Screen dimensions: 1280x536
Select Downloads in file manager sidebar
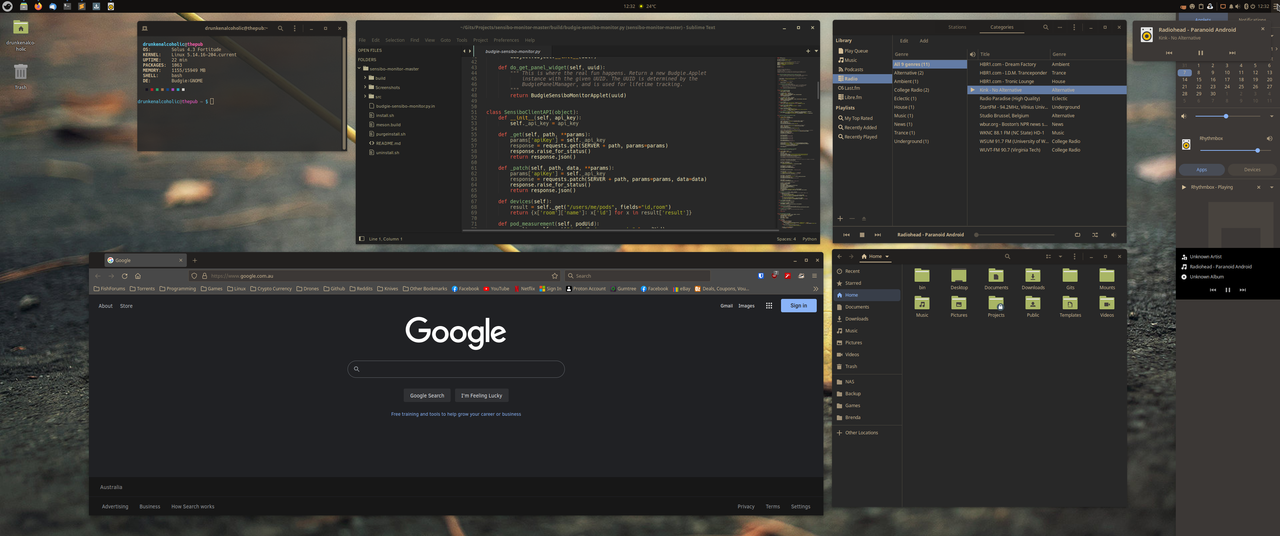click(866, 319)
